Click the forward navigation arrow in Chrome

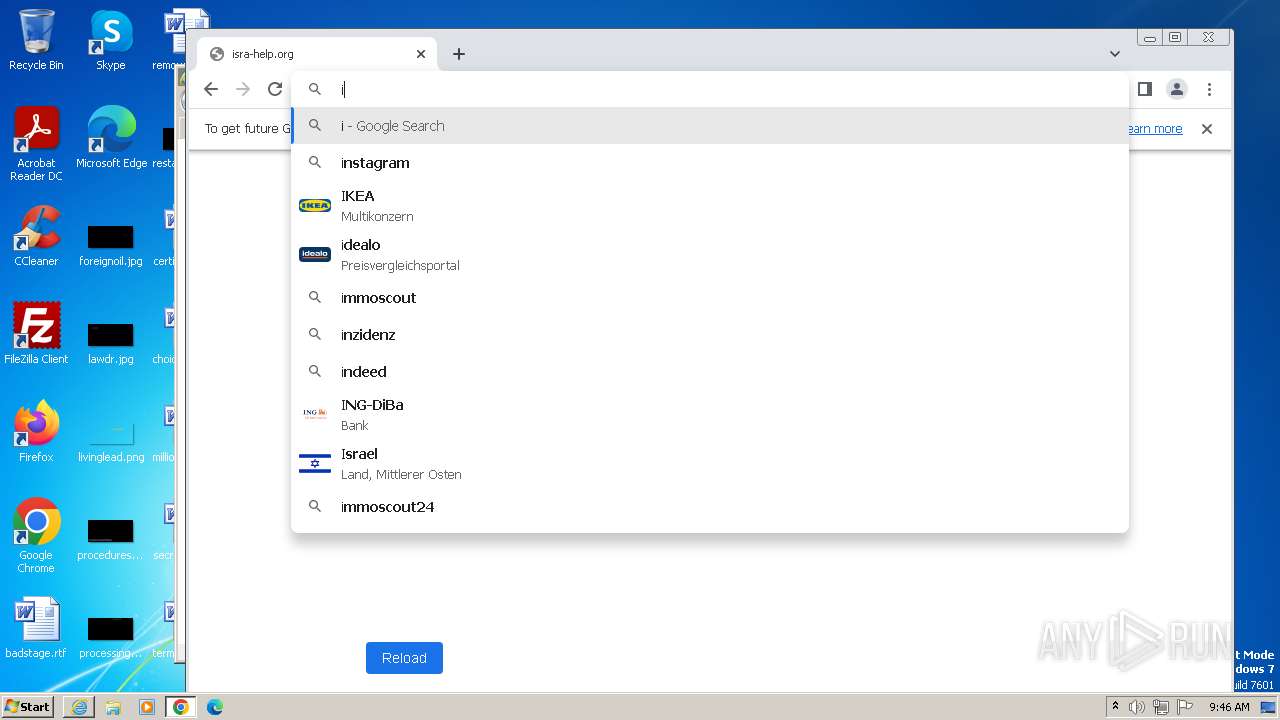pyautogui.click(x=243, y=89)
